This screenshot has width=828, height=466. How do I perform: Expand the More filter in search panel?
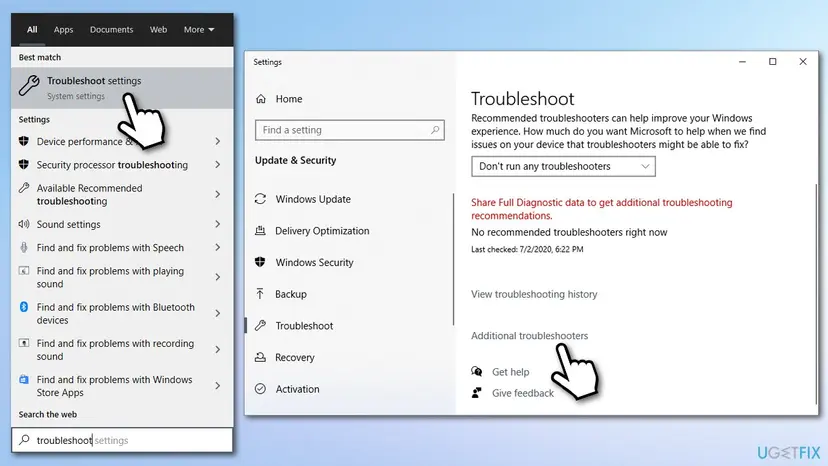[x=199, y=30]
